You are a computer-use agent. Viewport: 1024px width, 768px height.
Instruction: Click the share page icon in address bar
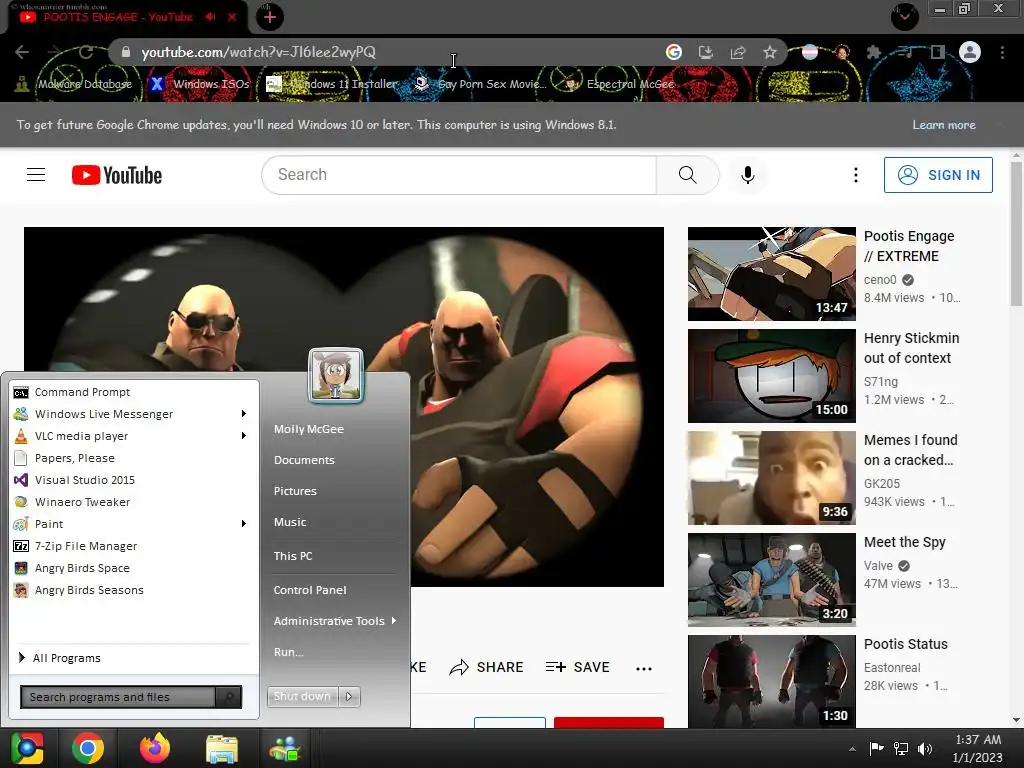[x=738, y=52]
